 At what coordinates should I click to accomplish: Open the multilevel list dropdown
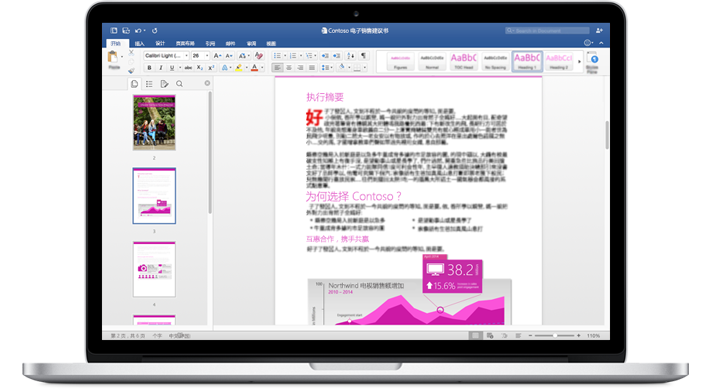click(x=316, y=56)
